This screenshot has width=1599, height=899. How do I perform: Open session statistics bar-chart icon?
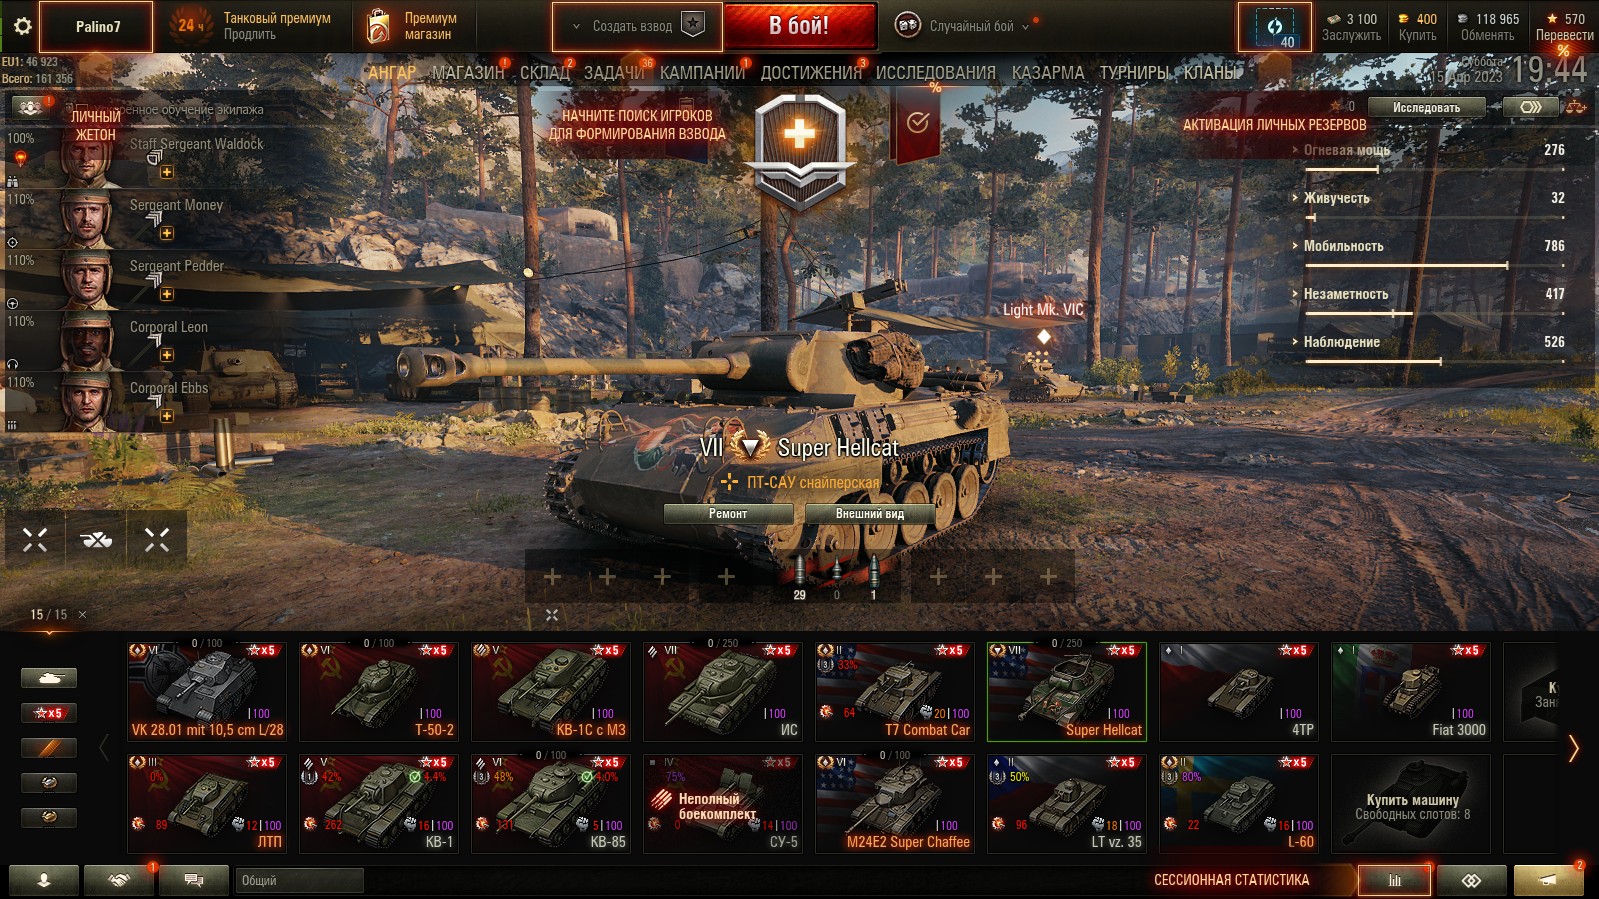click(x=1394, y=880)
